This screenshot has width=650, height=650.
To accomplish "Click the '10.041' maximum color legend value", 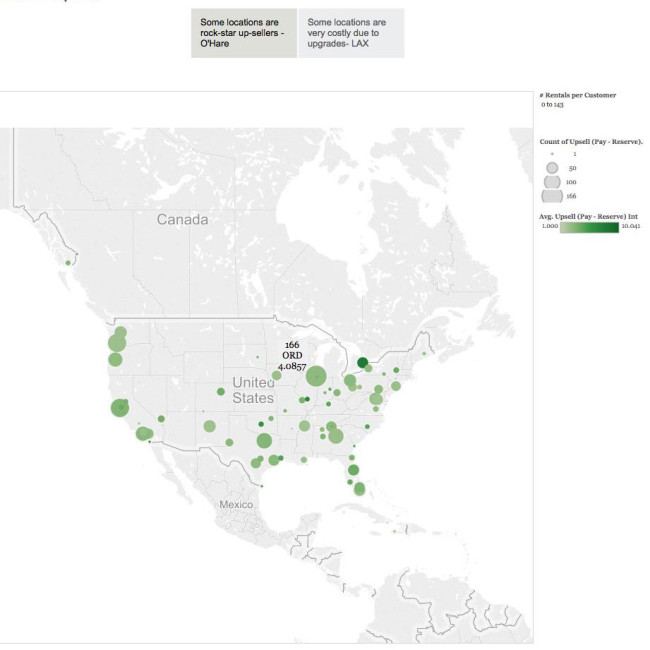I will 631,226.
